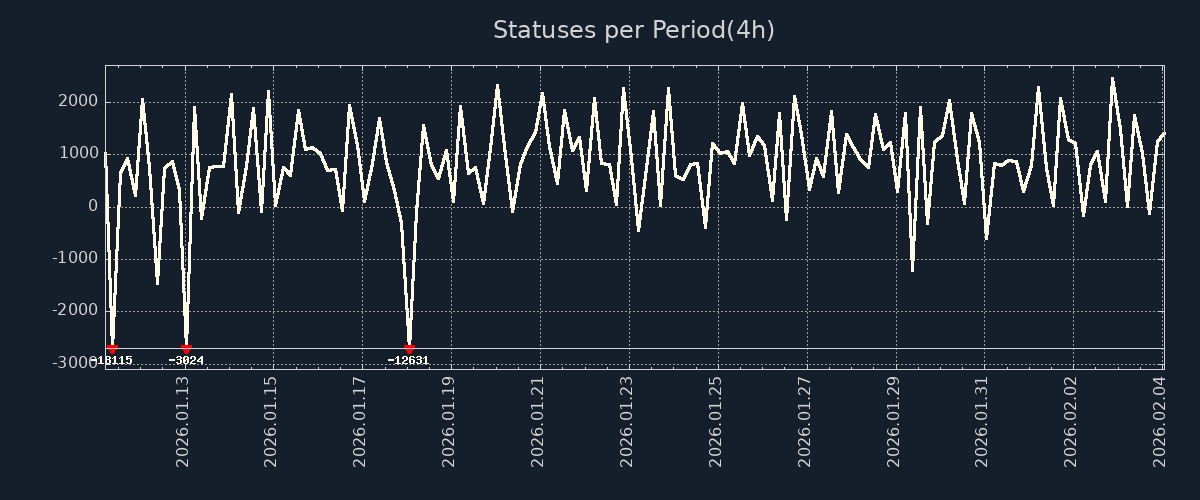Click the 0 y-axis label

pyautogui.click(x=92, y=206)
